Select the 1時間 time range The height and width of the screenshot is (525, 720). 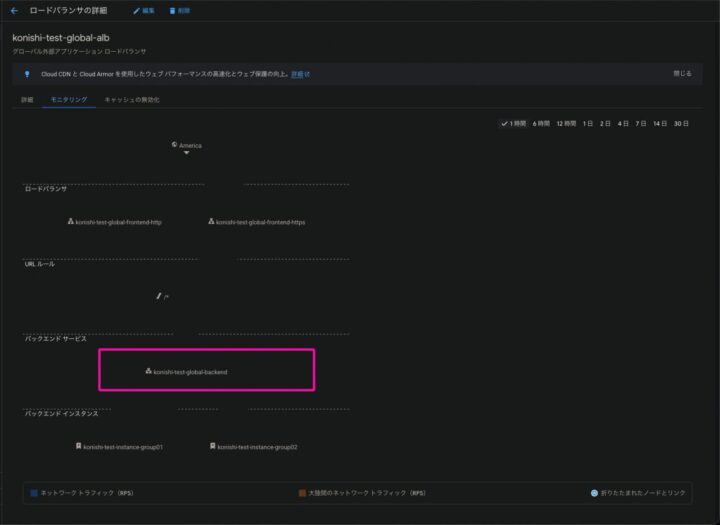tap(512, 123)
